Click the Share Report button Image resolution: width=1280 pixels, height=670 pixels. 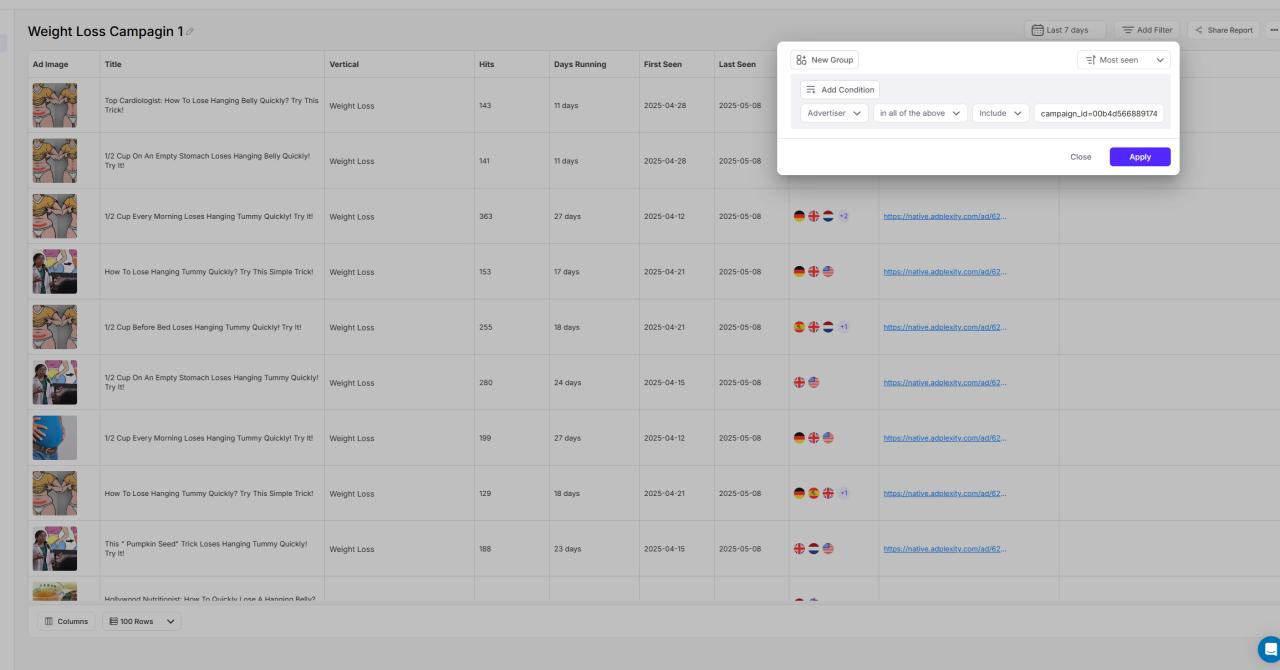pyautogui.click(x=1223, y=30)
